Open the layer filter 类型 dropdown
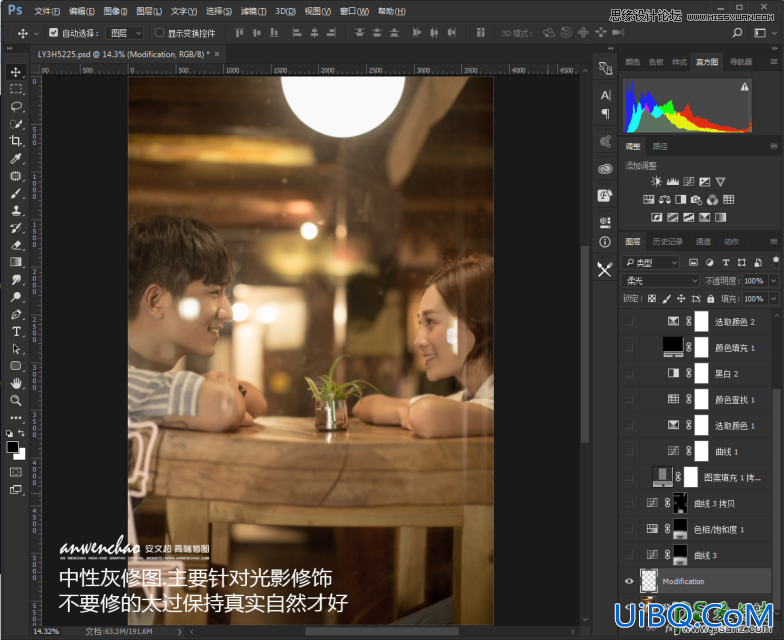Viewport: 784px width, 640px height. [x=651, y=262]
